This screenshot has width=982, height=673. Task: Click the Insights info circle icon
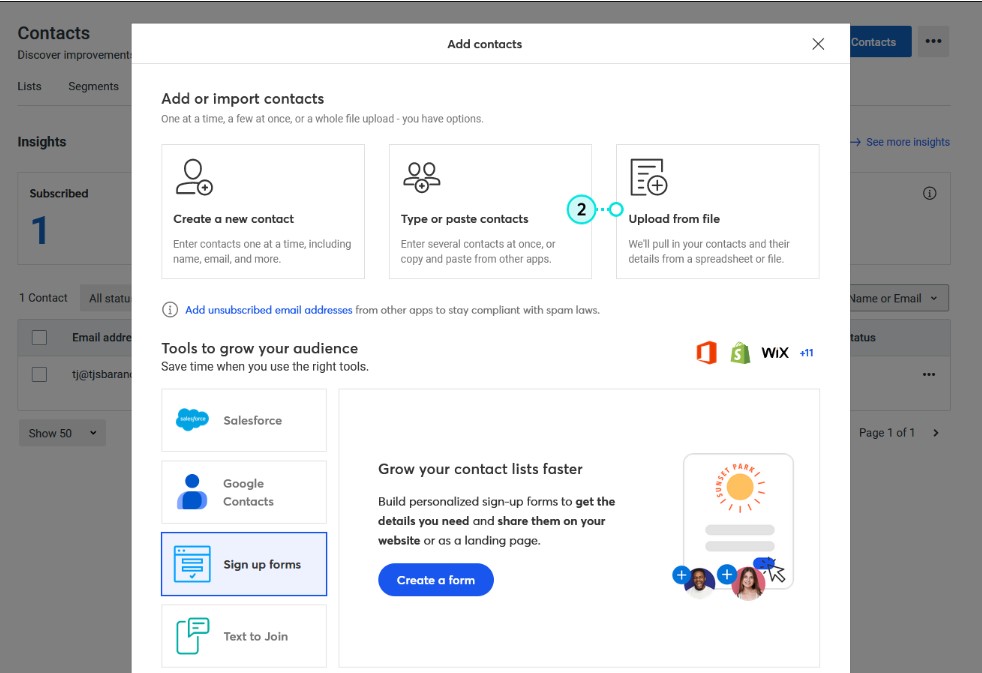coord(929,193)
